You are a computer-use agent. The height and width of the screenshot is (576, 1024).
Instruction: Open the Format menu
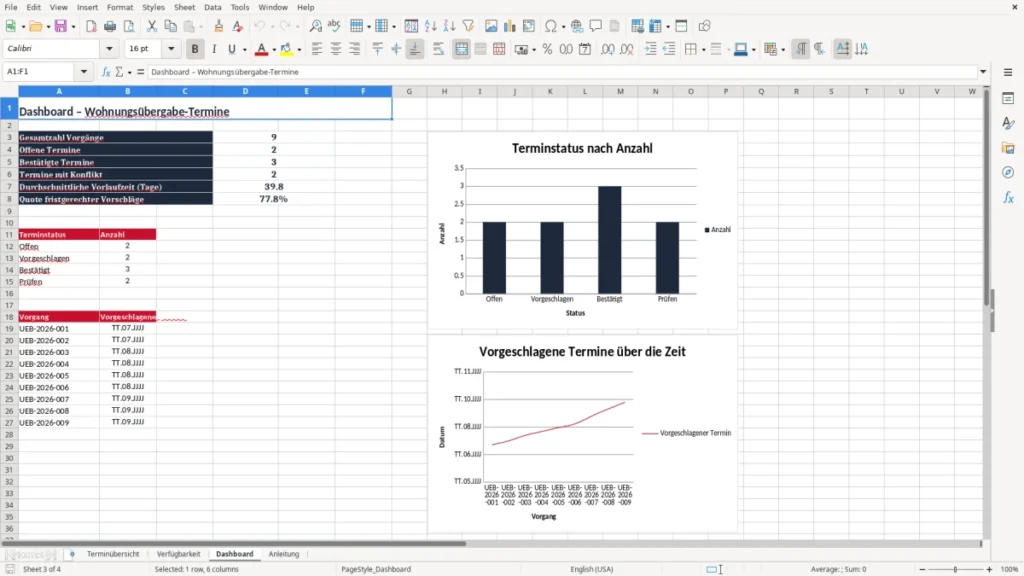(120, 7)
